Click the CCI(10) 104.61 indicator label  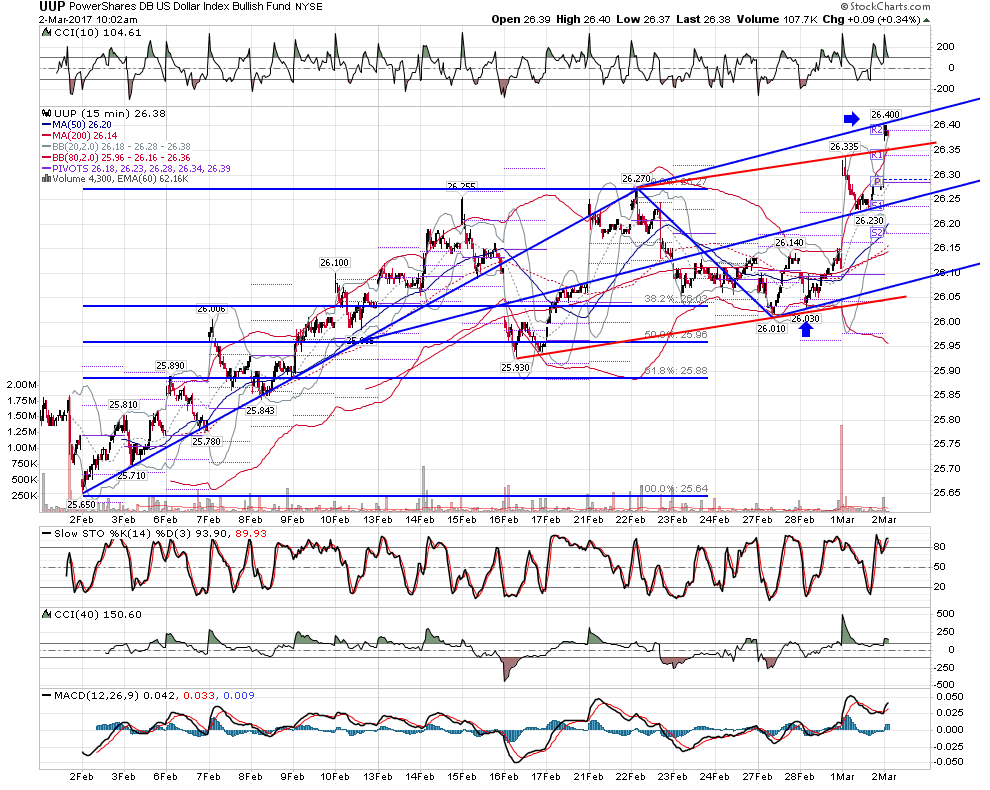coord(98,33)
